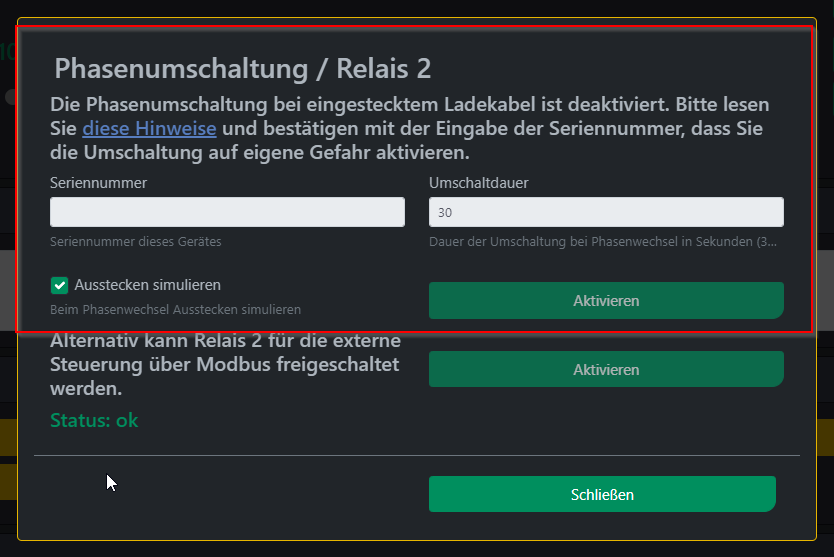Click the hint "Seriennummer dieses Gerätes"

(x=136, y=242)
